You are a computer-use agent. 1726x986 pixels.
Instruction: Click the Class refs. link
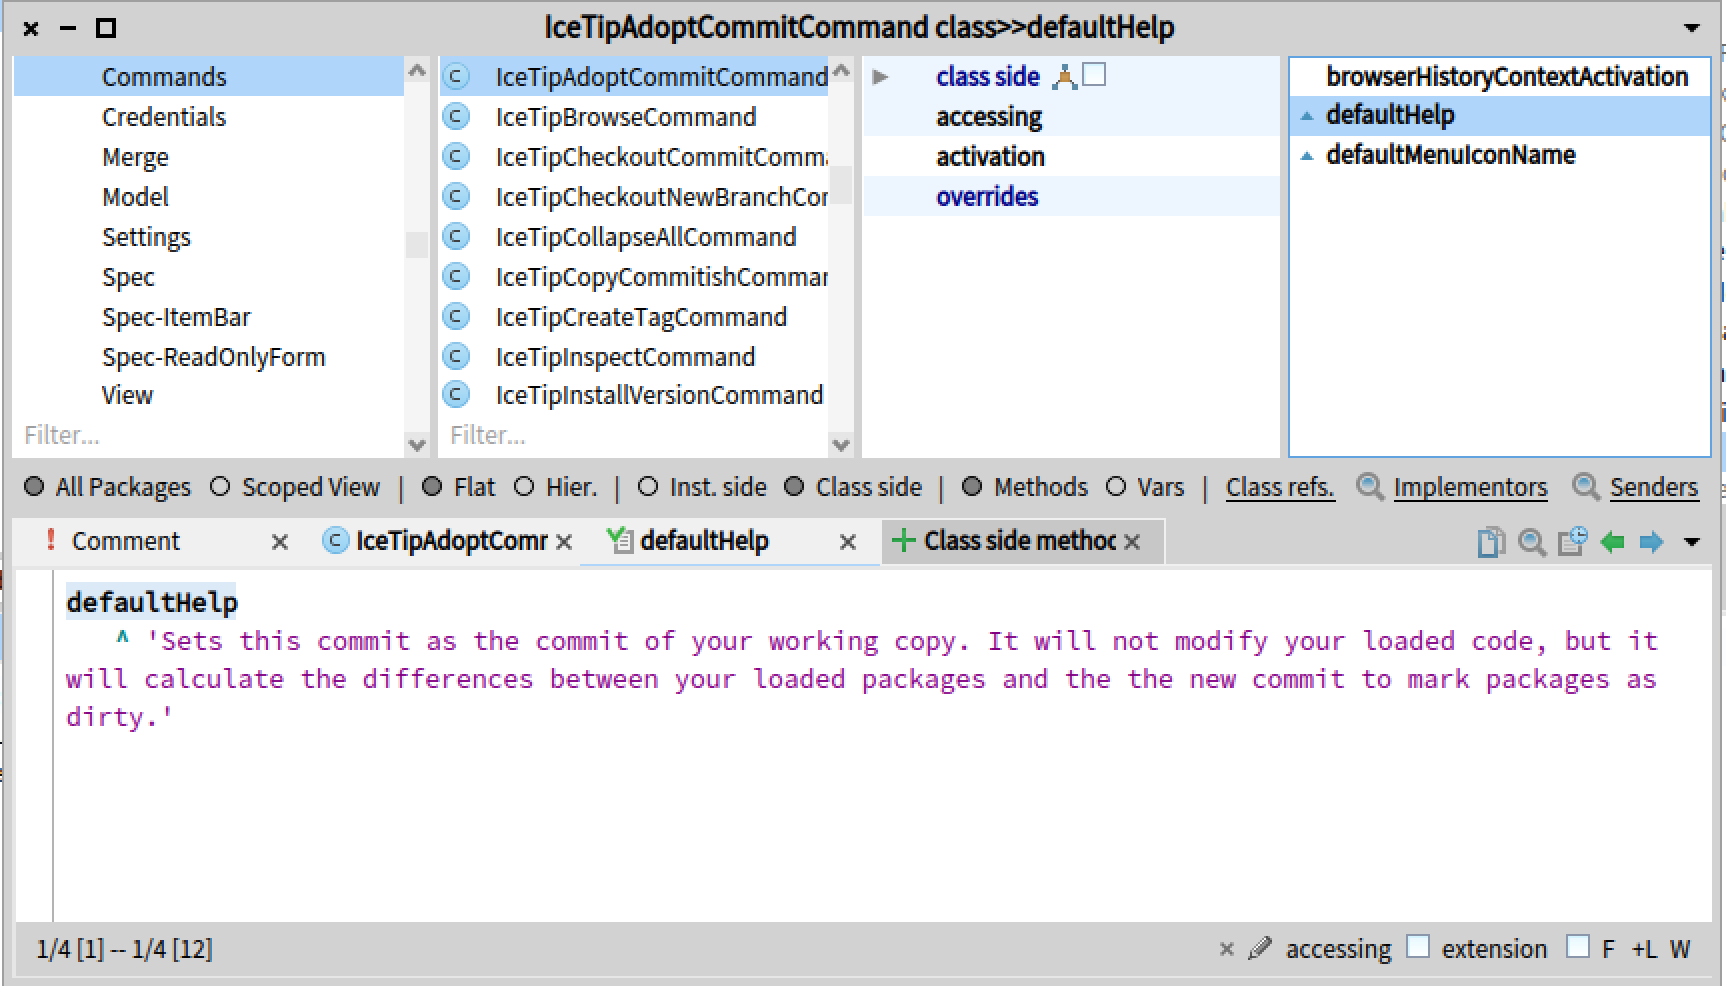tap(1280, 487)
